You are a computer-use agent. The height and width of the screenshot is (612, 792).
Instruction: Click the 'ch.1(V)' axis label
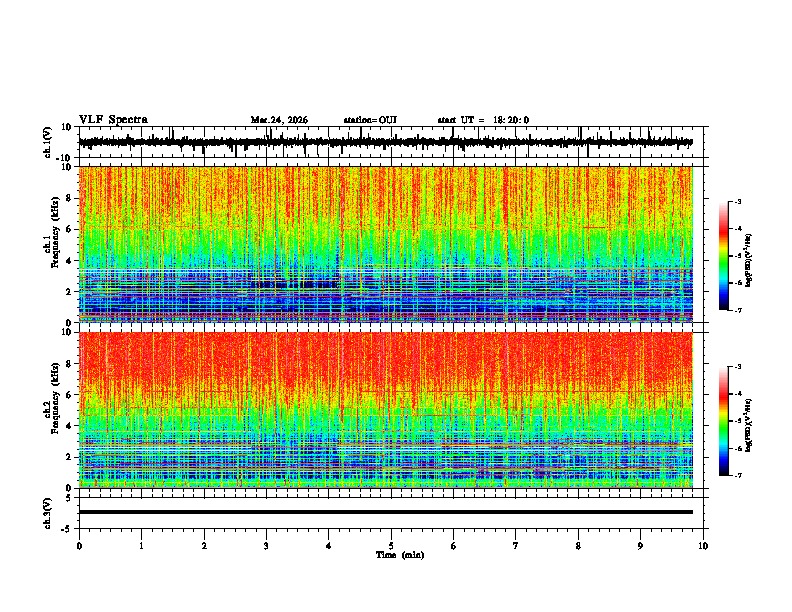pyautogui.click(x=48, y=142)
